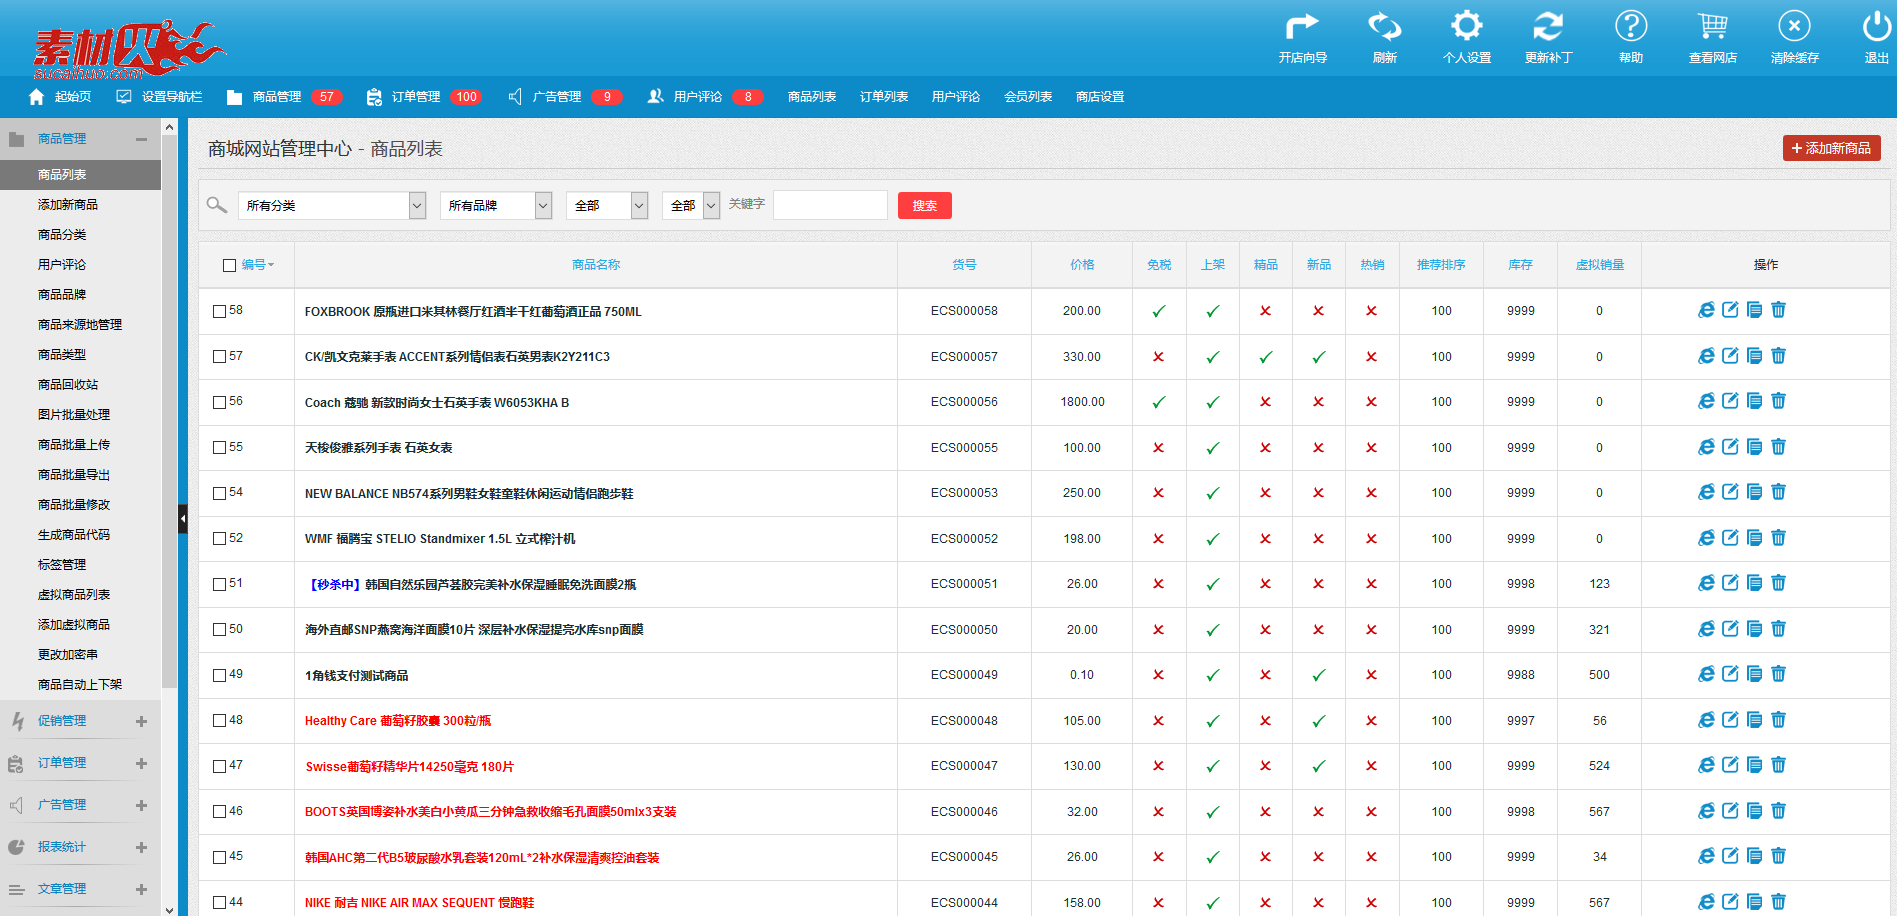1897x916 pixels.
Task: Delete product 55 trash icon
Action: point(1778,447)
